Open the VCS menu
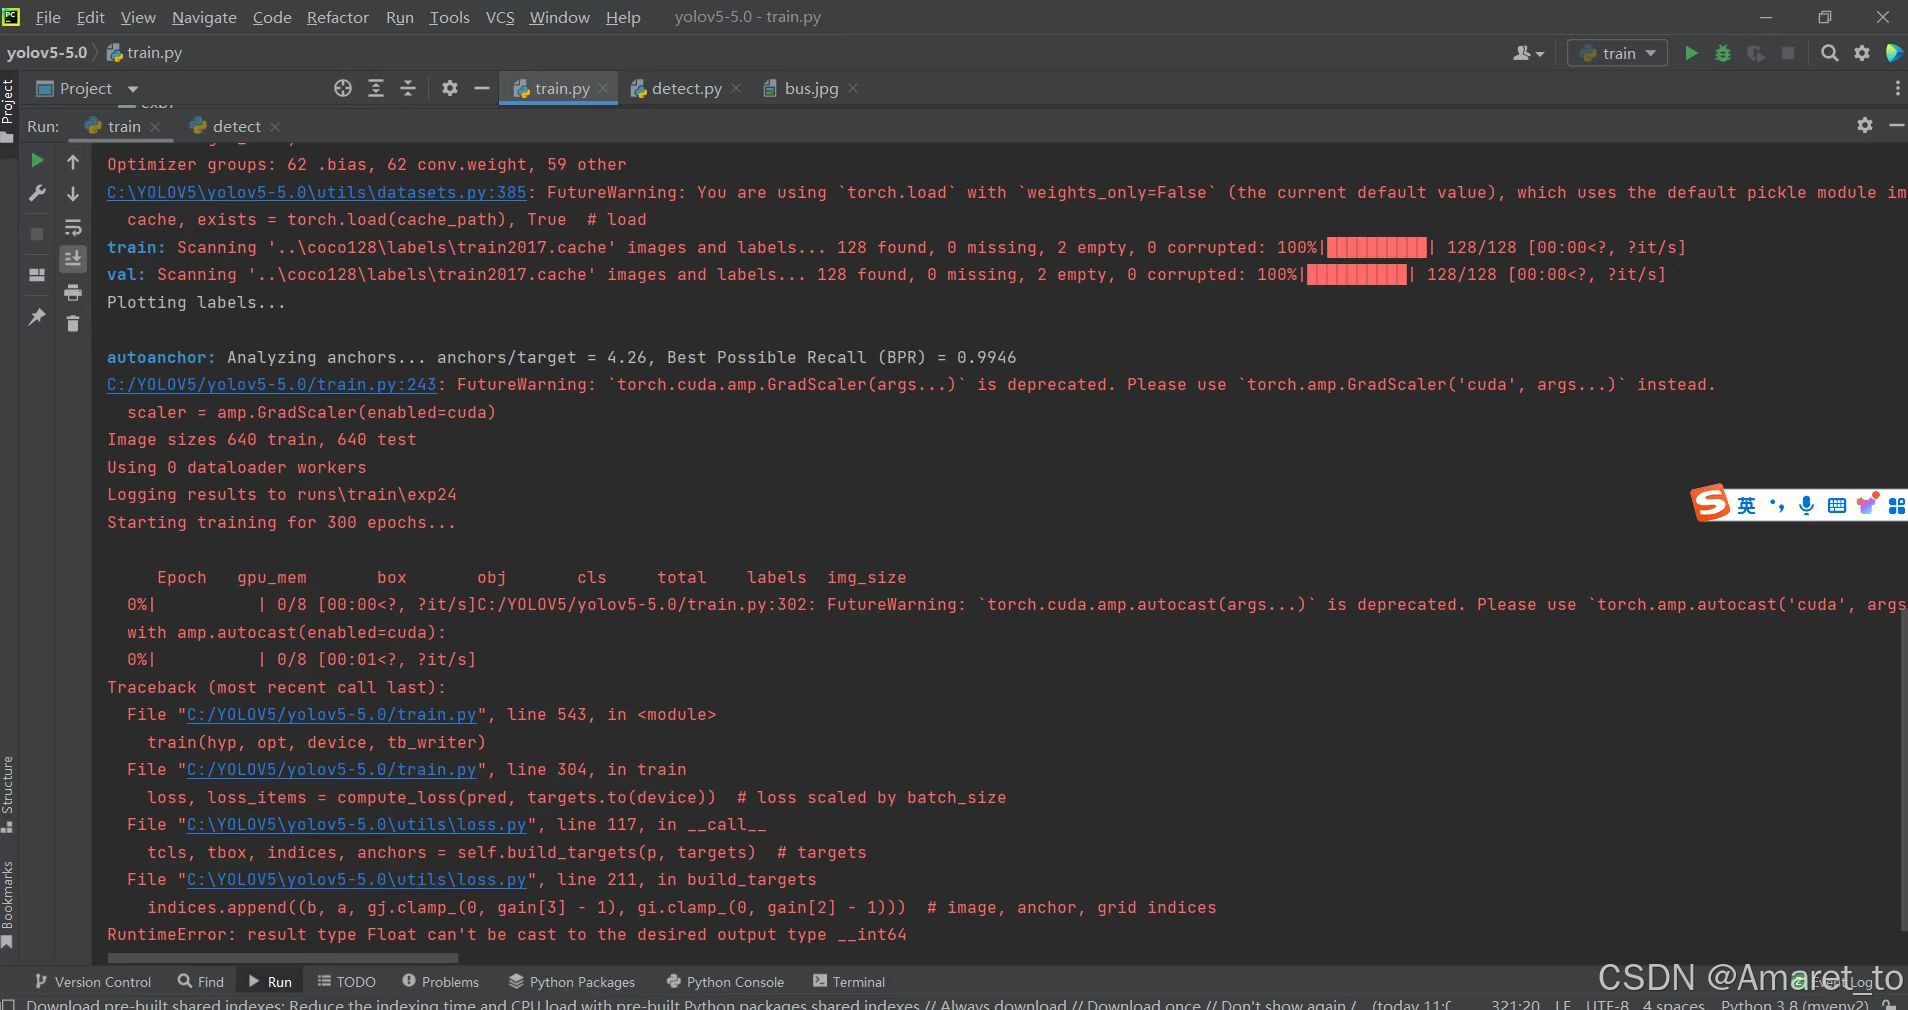This screenshot has height=1010, width=1908. coord(500,17)
